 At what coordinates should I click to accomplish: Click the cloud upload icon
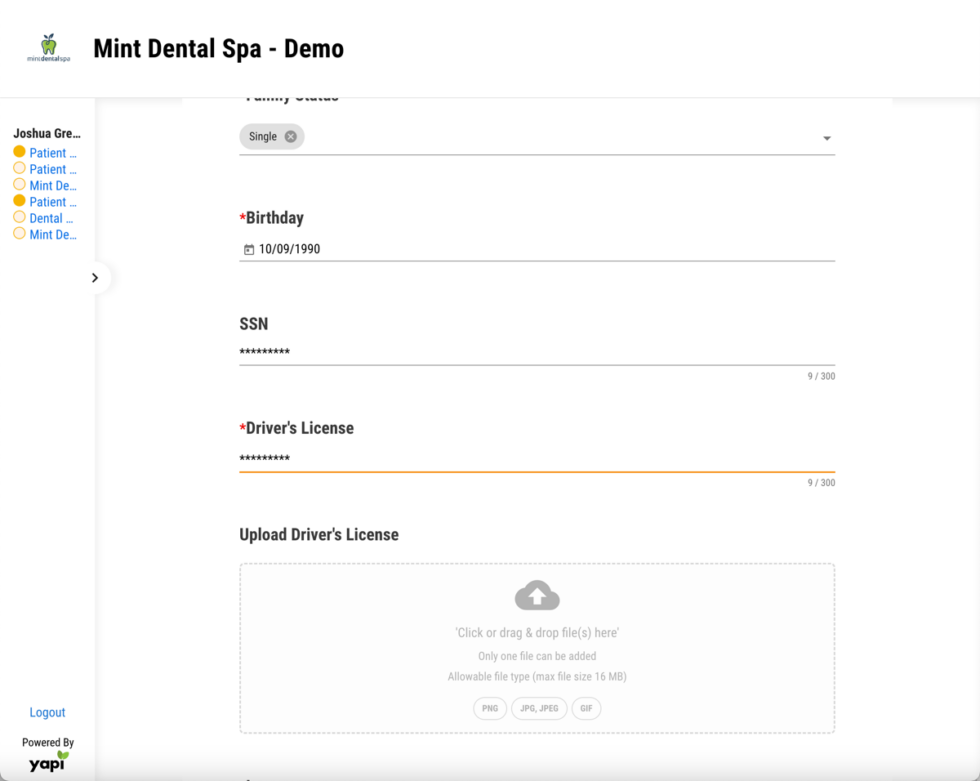click(537, 594)
